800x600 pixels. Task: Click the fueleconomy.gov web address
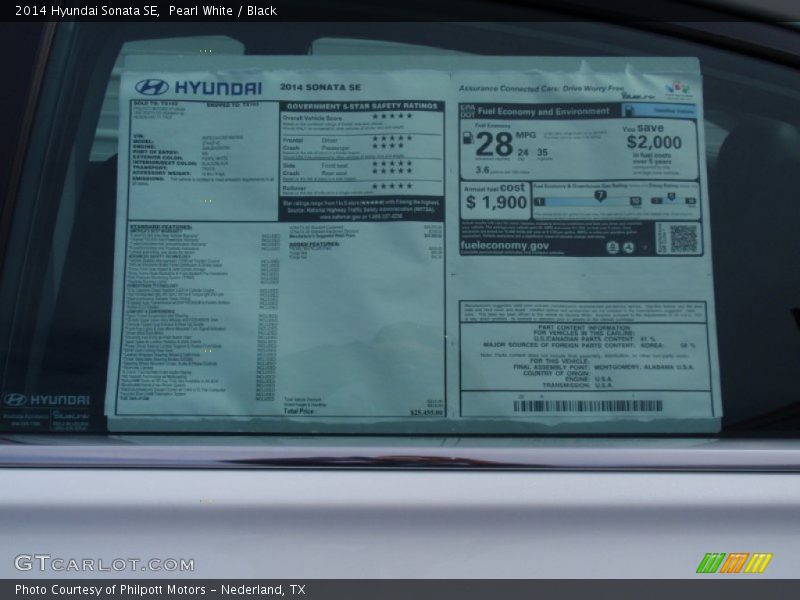click(505, 245)
